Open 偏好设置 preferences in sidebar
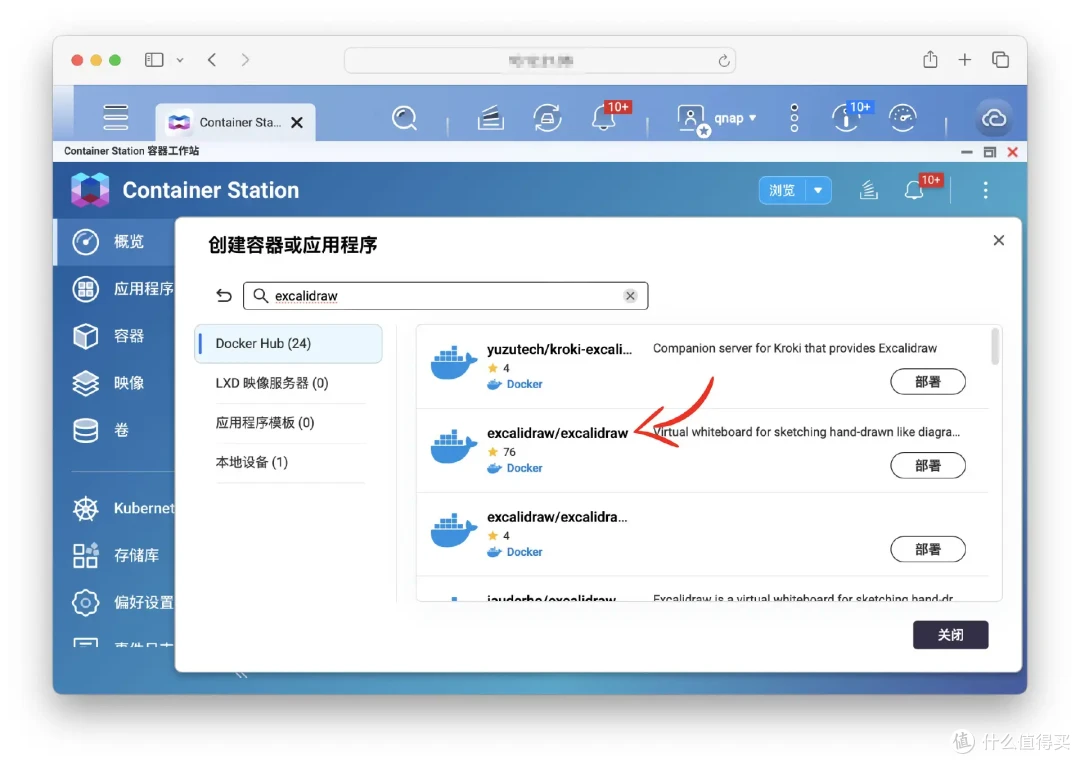The height and width of the screenshot is (764, 1080). pyautogui.click(x=115, y=602)
